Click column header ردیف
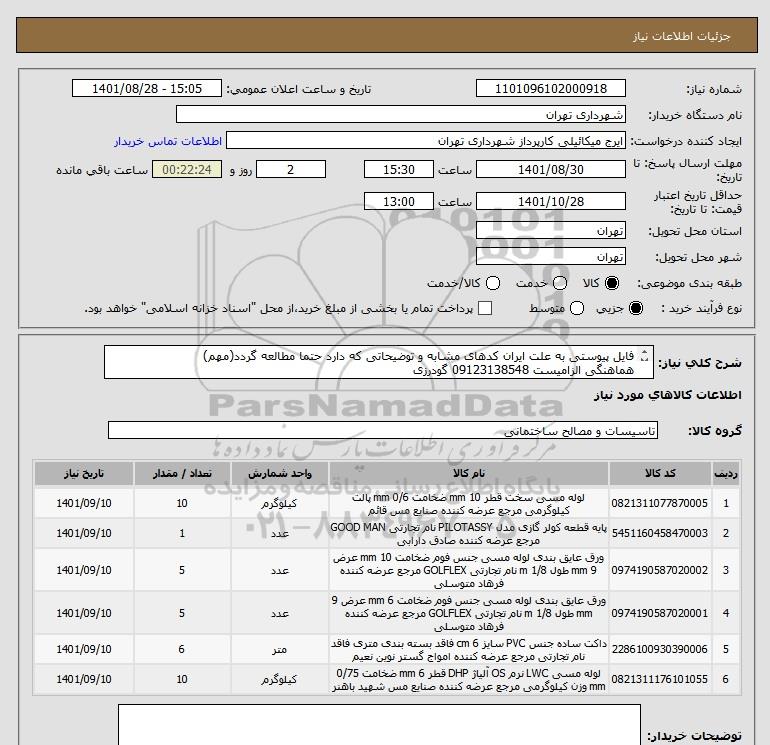The image size is (770, 745). point(726,473)
